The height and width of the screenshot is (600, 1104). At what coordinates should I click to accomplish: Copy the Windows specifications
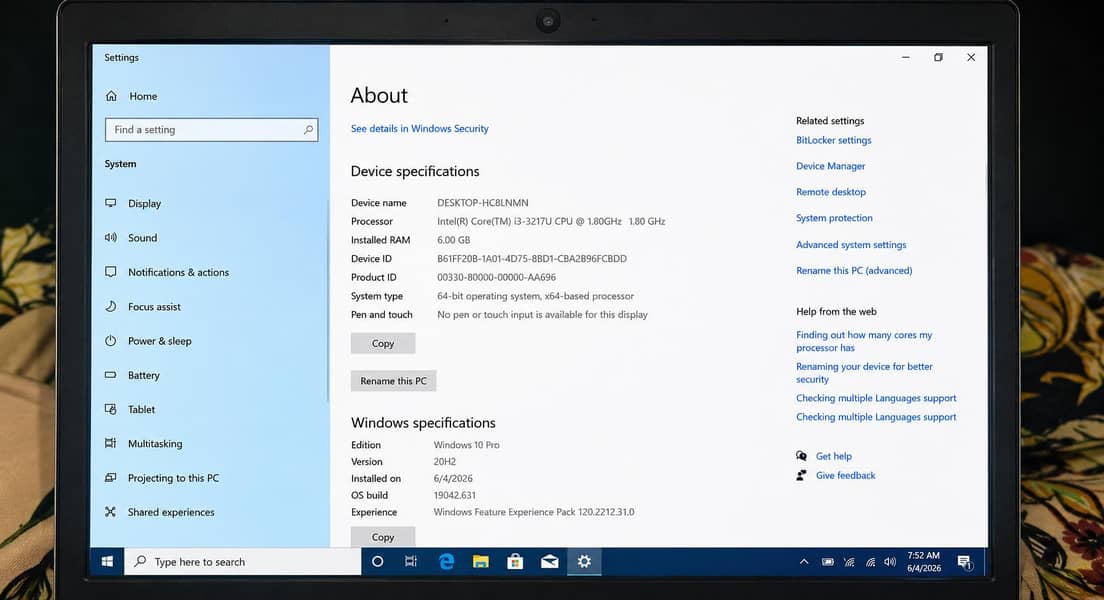(x=383, y=537)
